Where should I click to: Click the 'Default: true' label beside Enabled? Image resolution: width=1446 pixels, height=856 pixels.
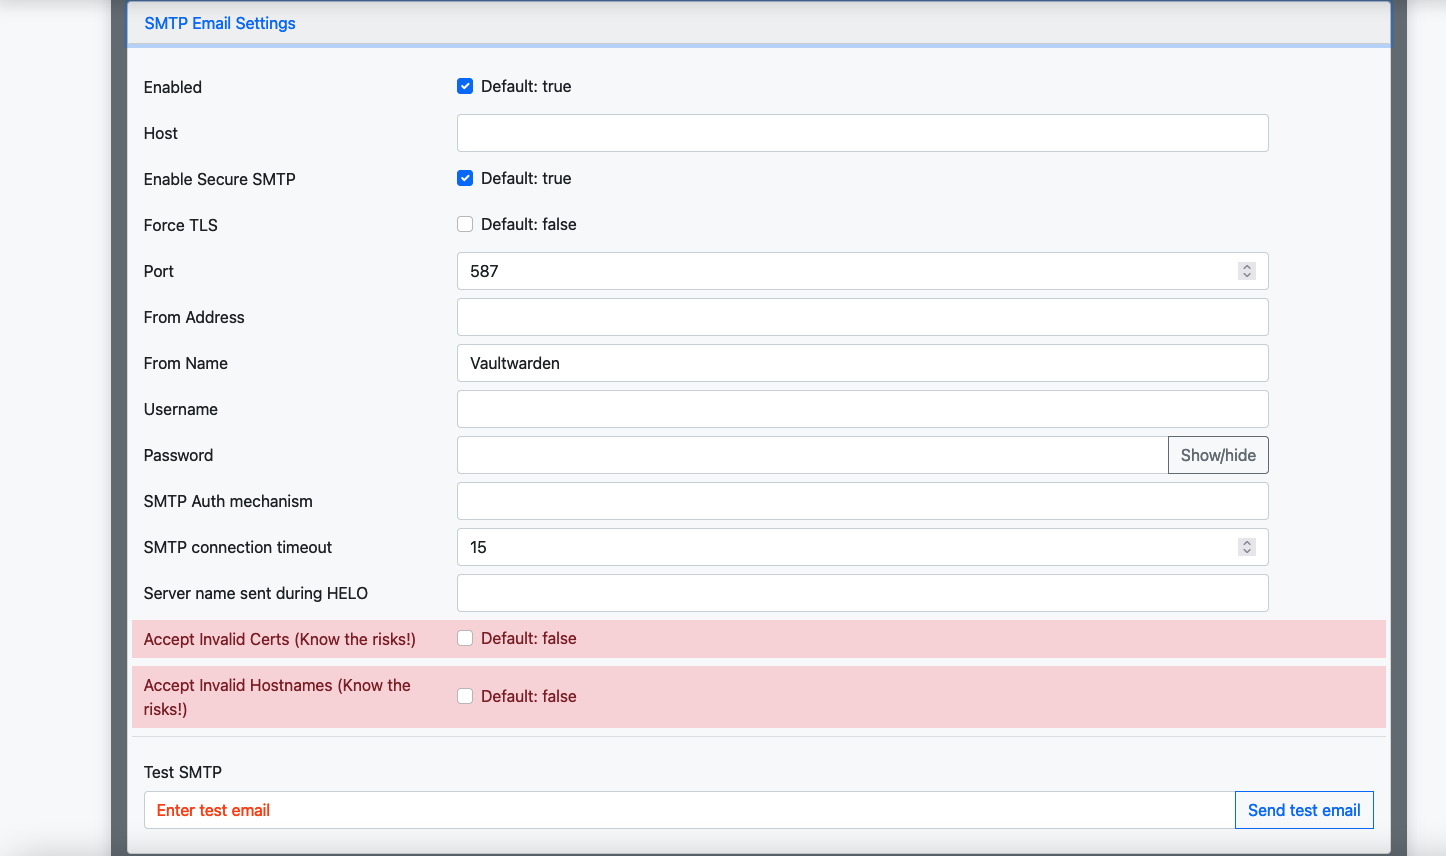pos(526,86)
